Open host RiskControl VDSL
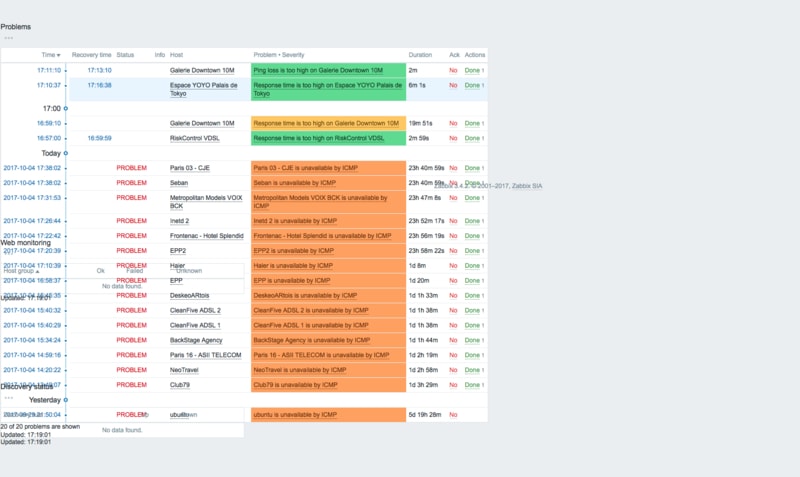Image resolution: width=800 pixels, height=477 pixels. click(x=194, y=138)
